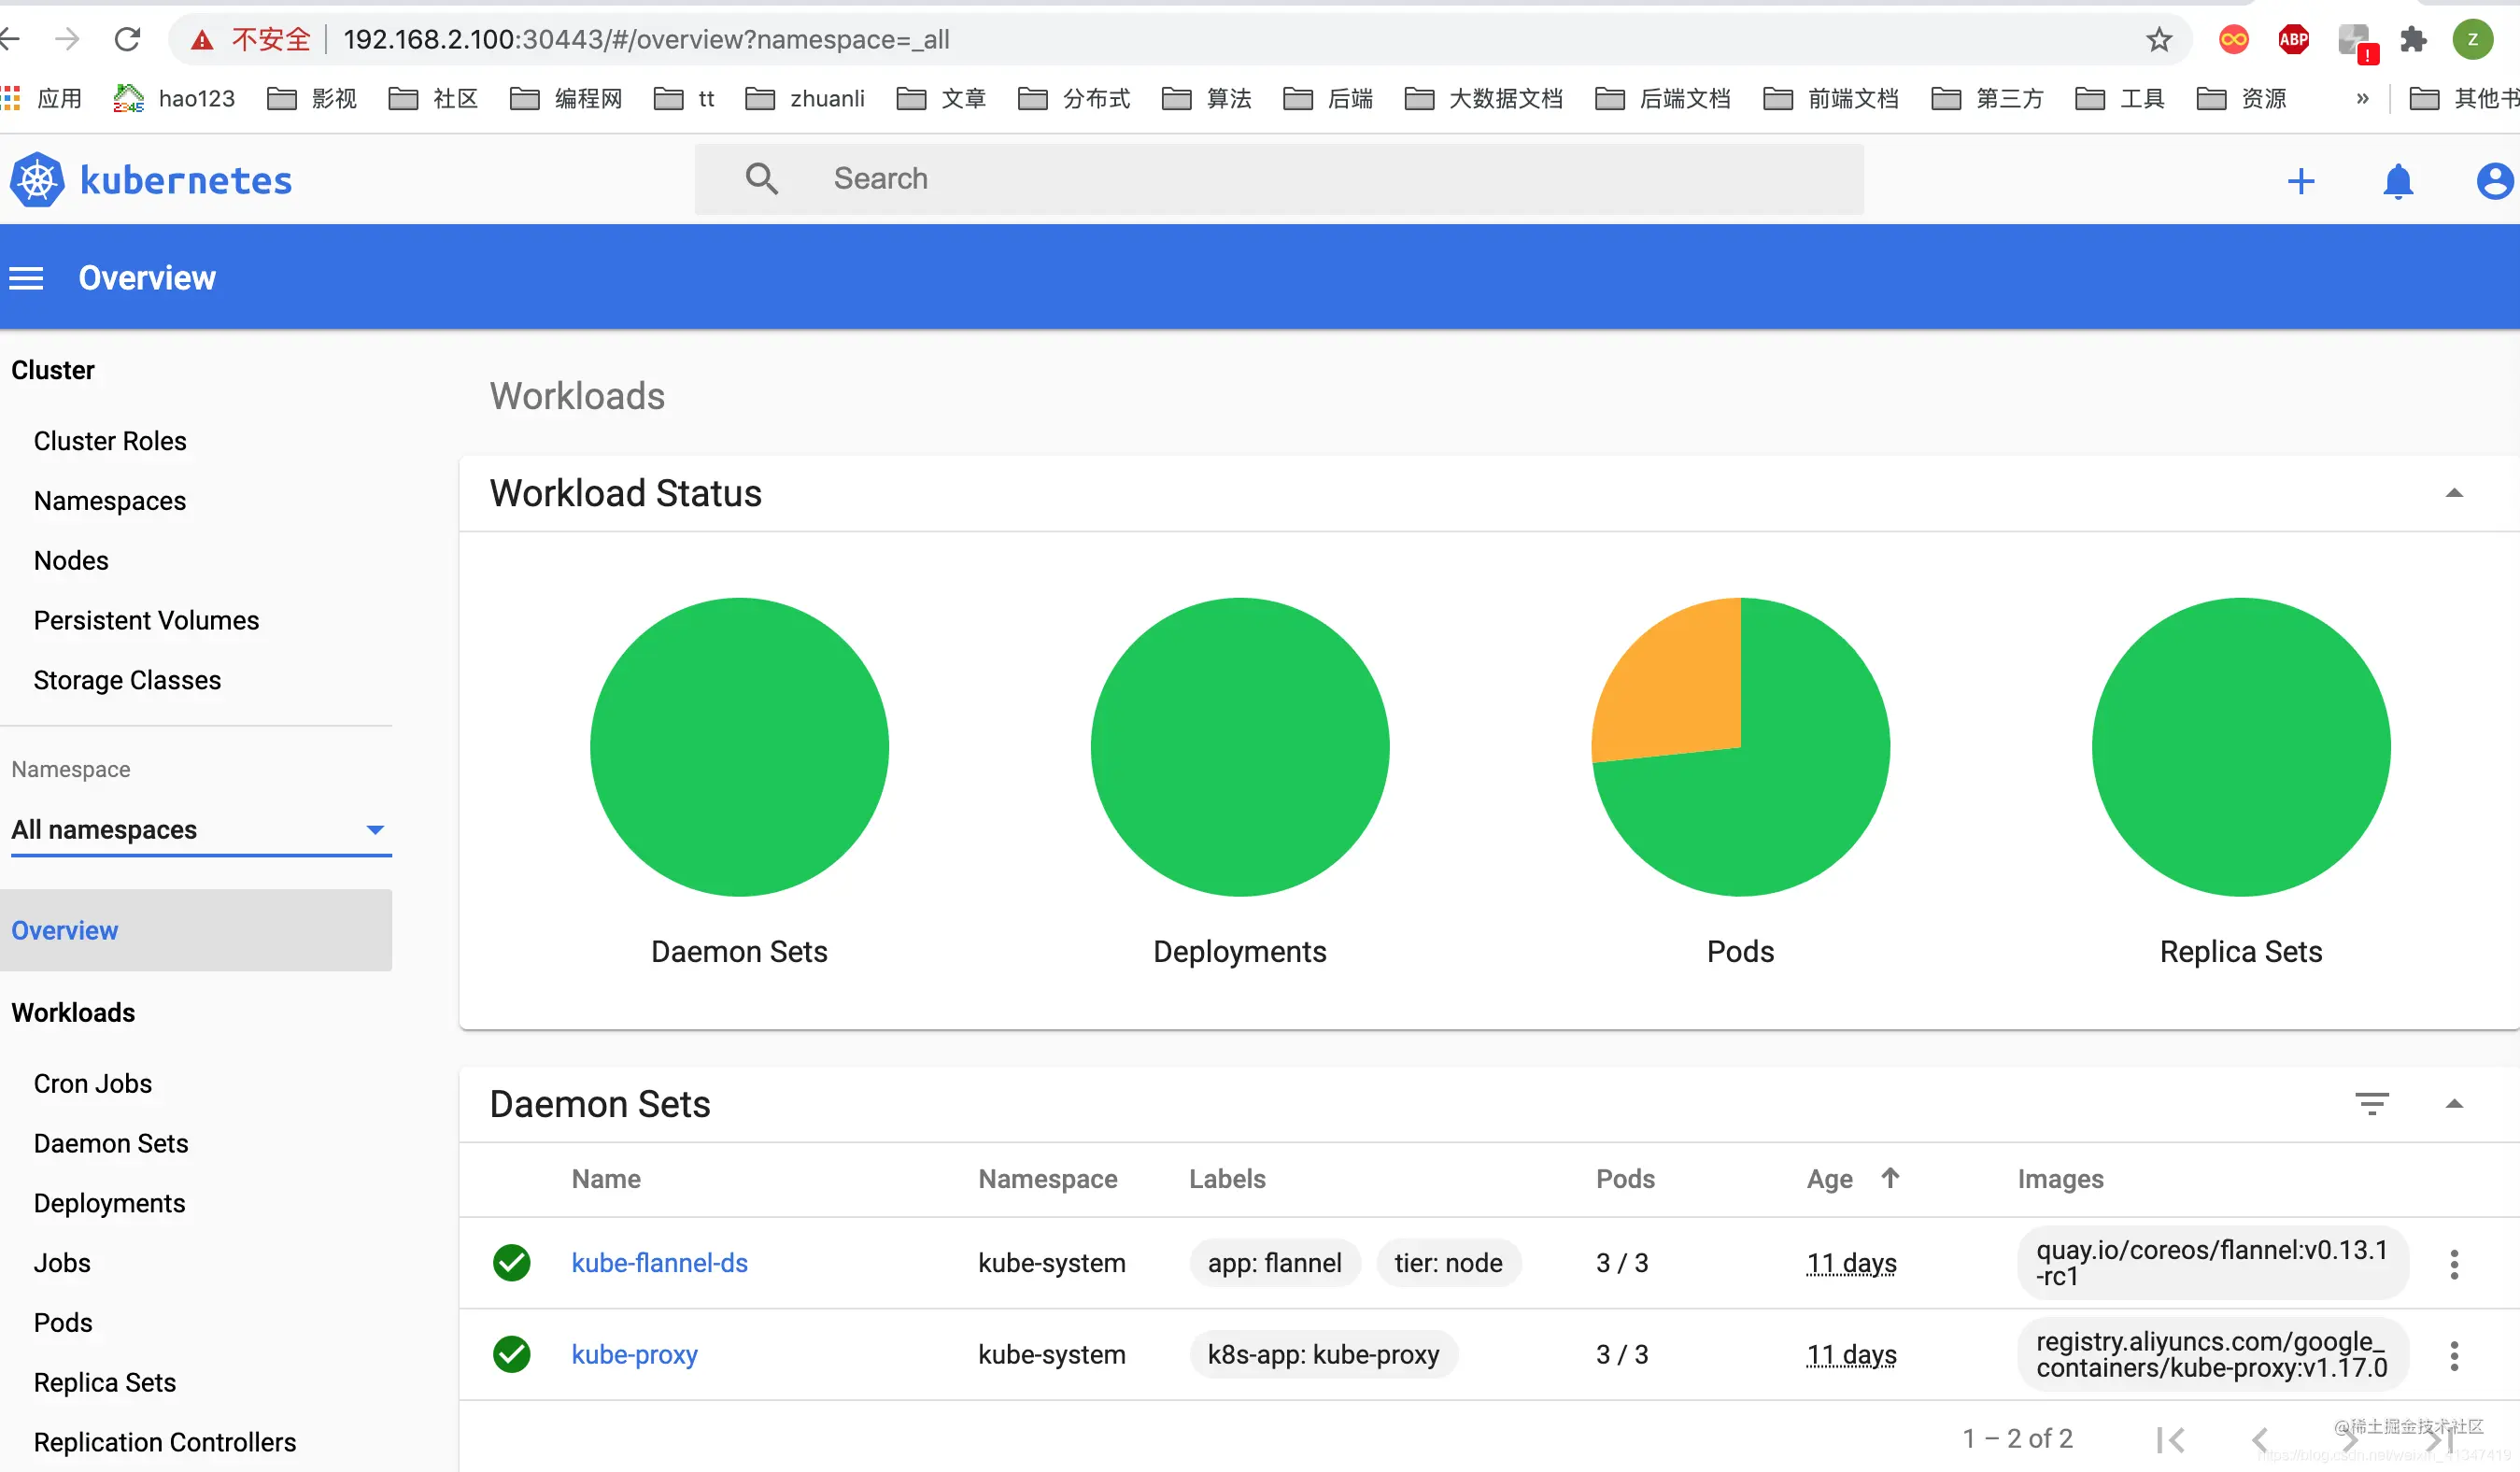Click the Name column header in Daemon Sets

(607, 1179)
